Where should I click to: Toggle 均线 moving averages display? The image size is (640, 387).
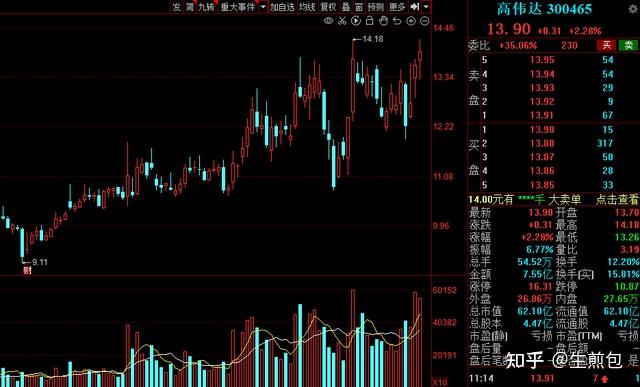pos(307,7)
